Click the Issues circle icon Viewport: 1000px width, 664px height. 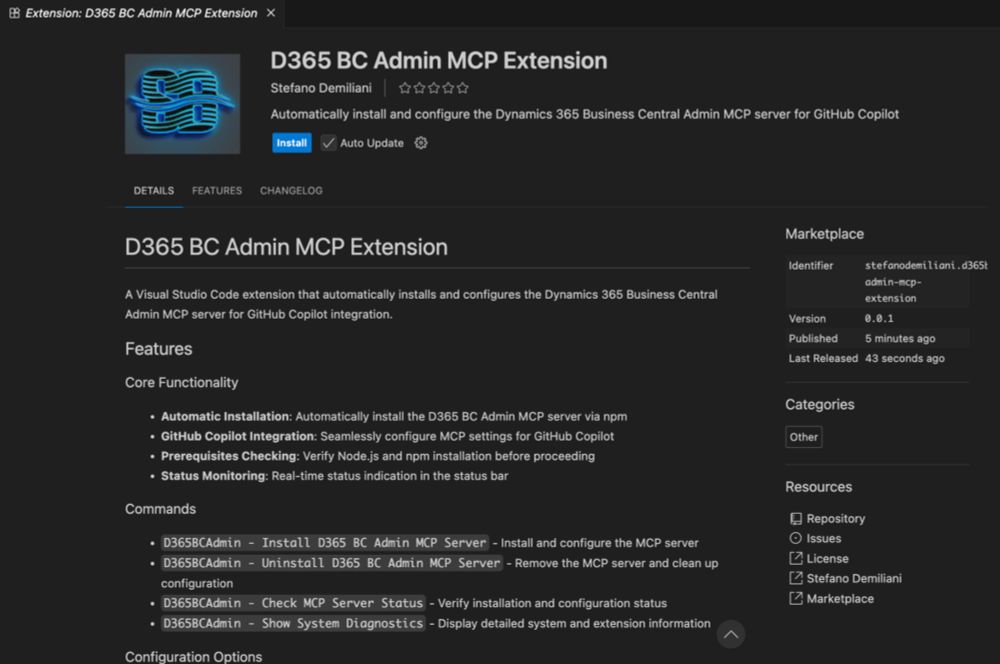795,538
